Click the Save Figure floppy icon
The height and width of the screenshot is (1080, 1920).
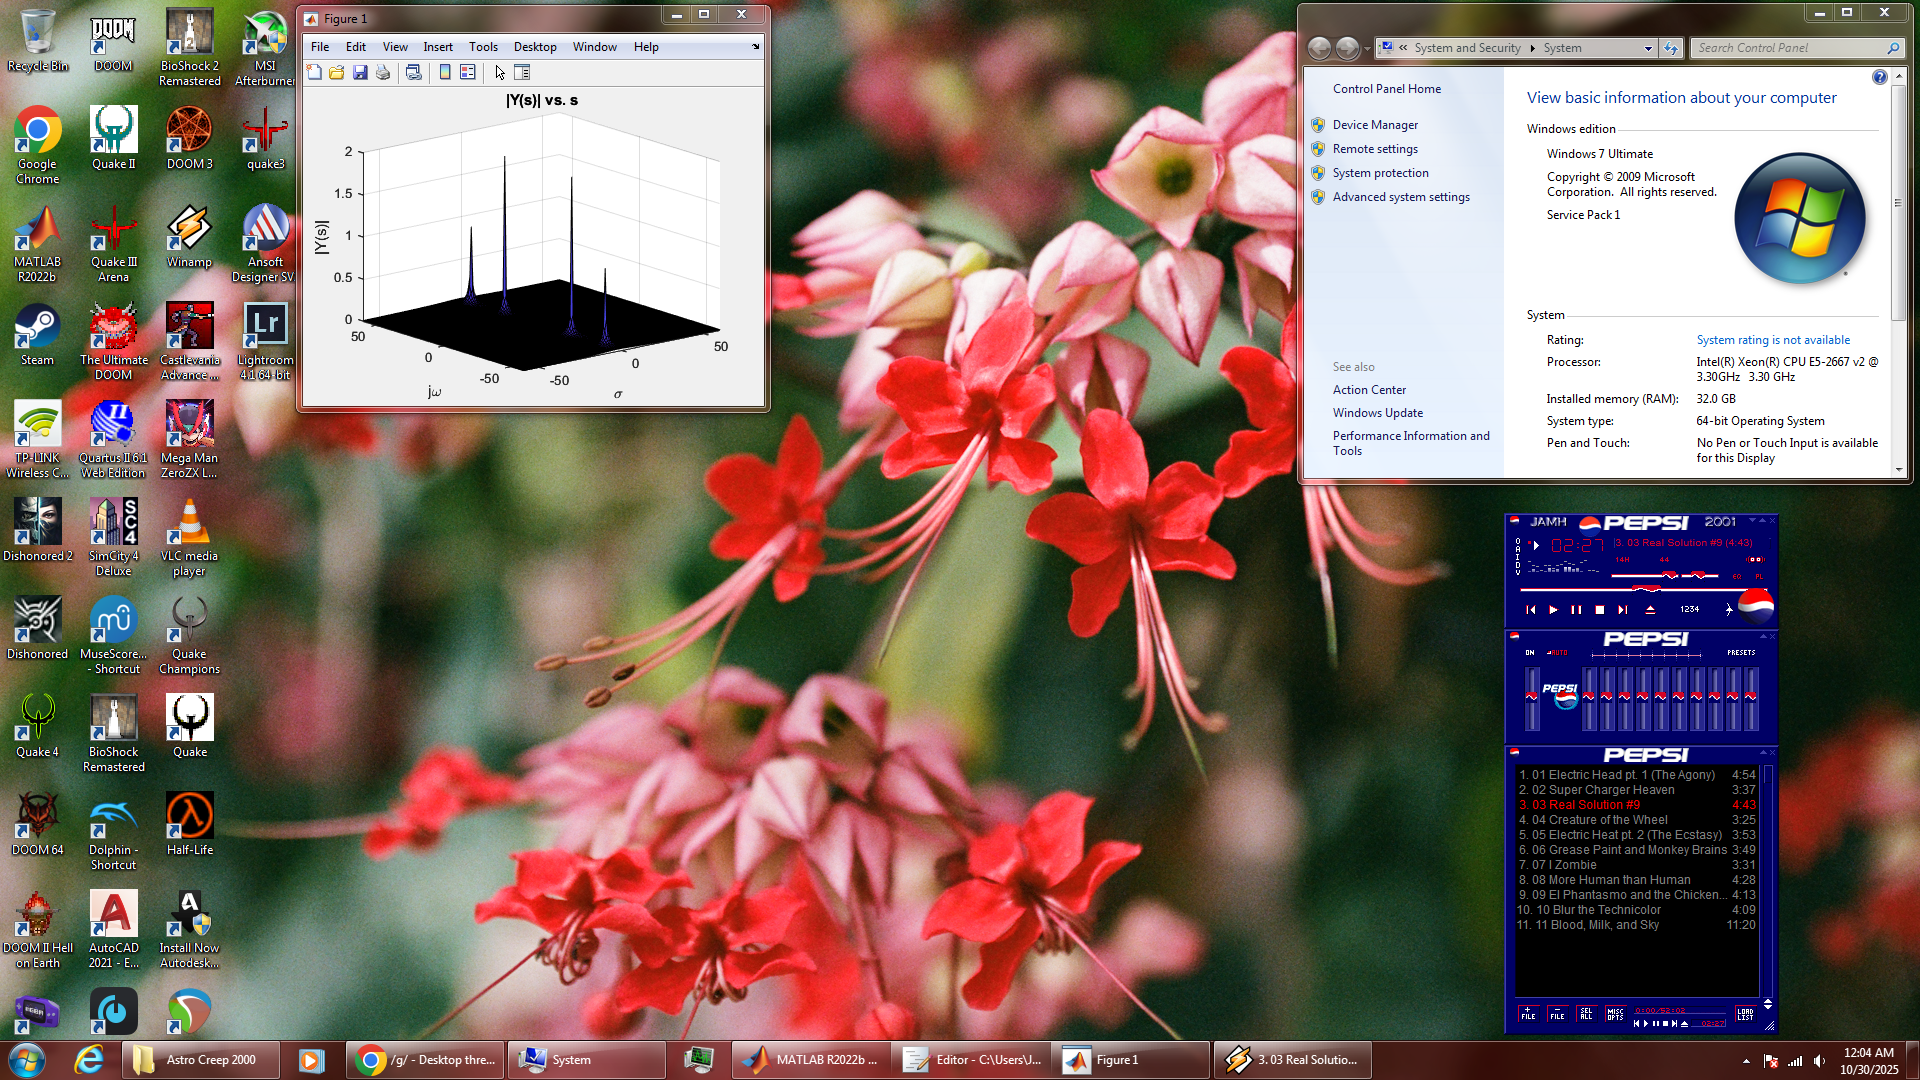[x=360, y=72]
